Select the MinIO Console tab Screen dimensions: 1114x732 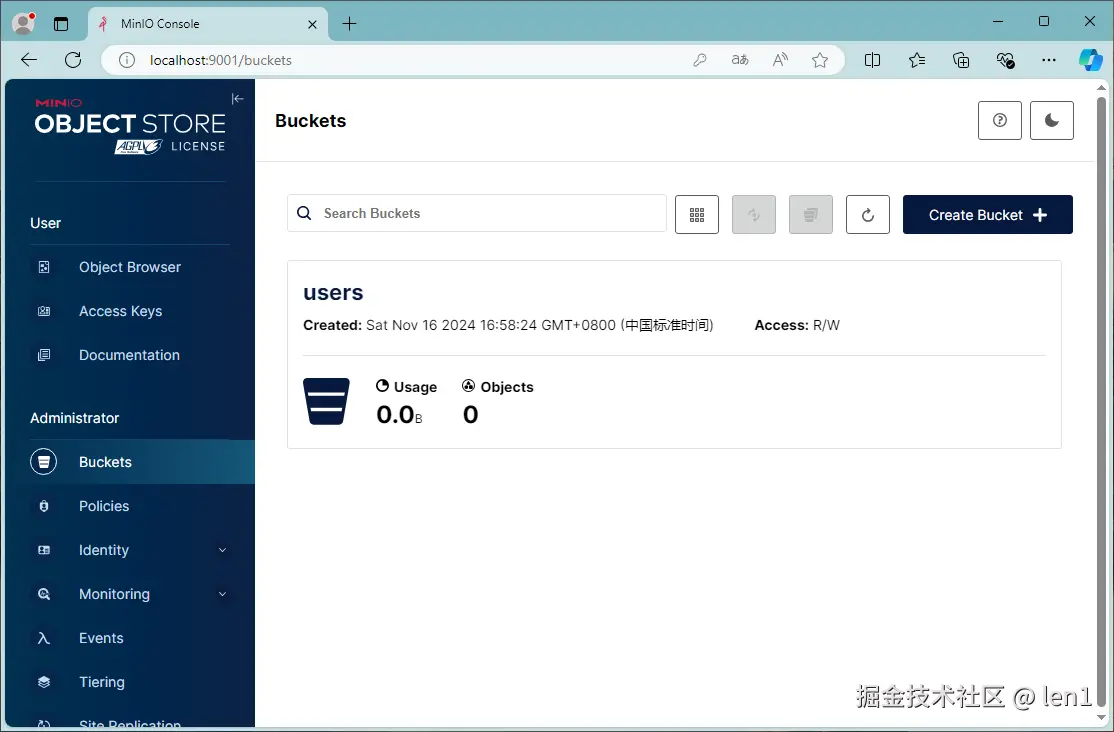(208, 24)
